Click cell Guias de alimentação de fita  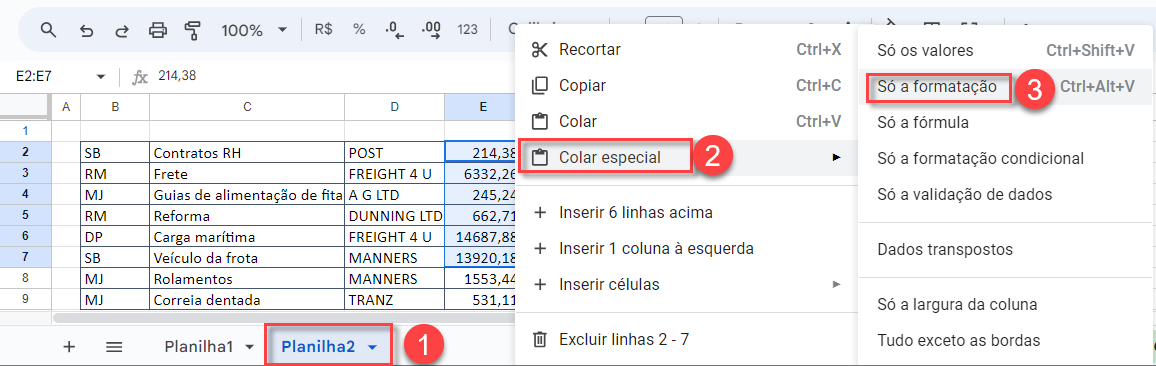[246, 195]
